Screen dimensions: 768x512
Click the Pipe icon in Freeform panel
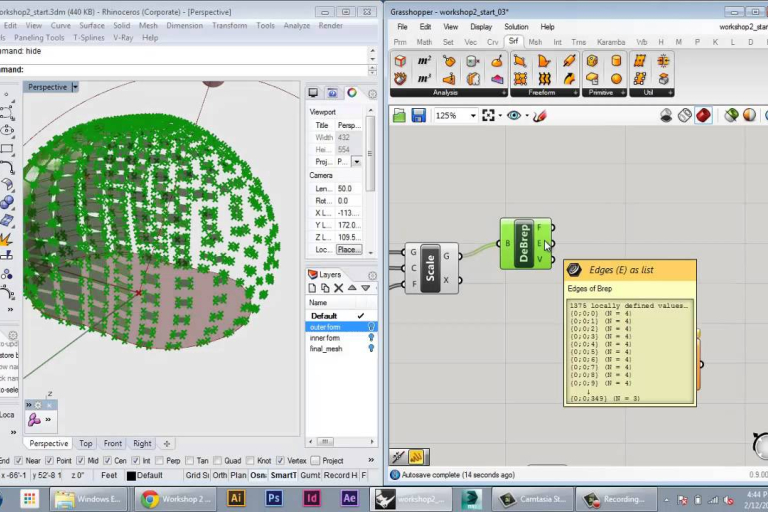click(569, 61)
